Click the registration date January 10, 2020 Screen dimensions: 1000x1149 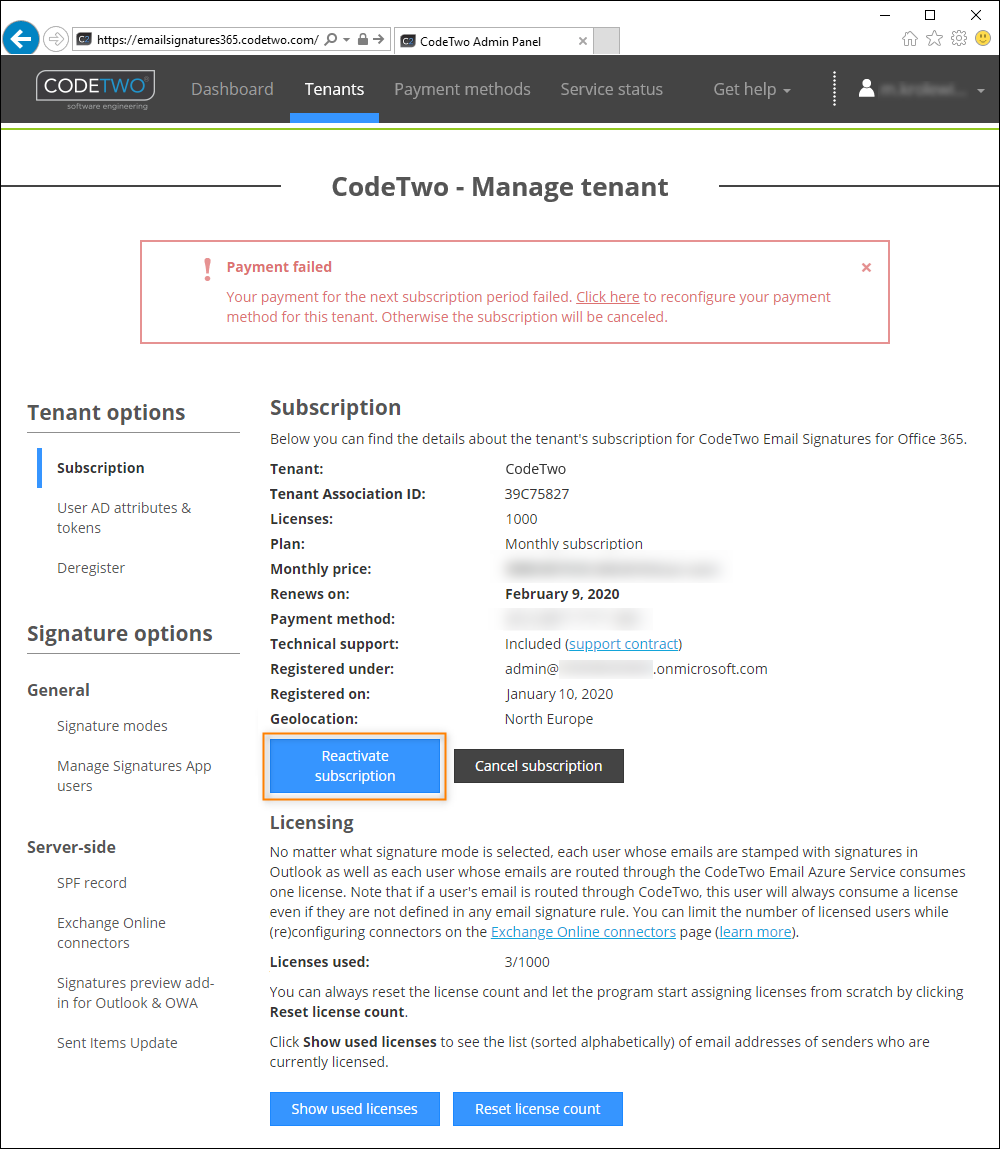click(559, 694)
